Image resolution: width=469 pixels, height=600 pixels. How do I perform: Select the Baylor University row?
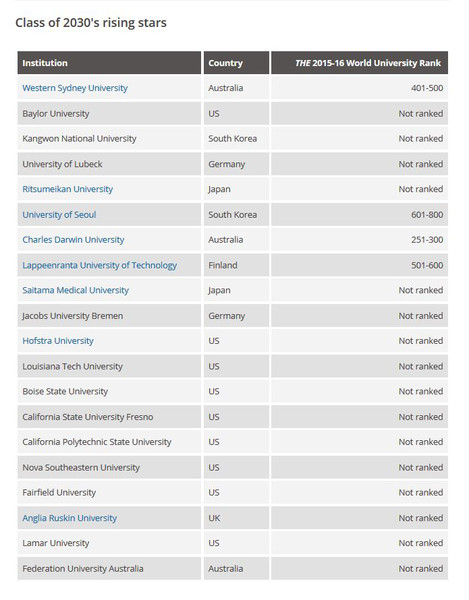[x=233, y=113]
